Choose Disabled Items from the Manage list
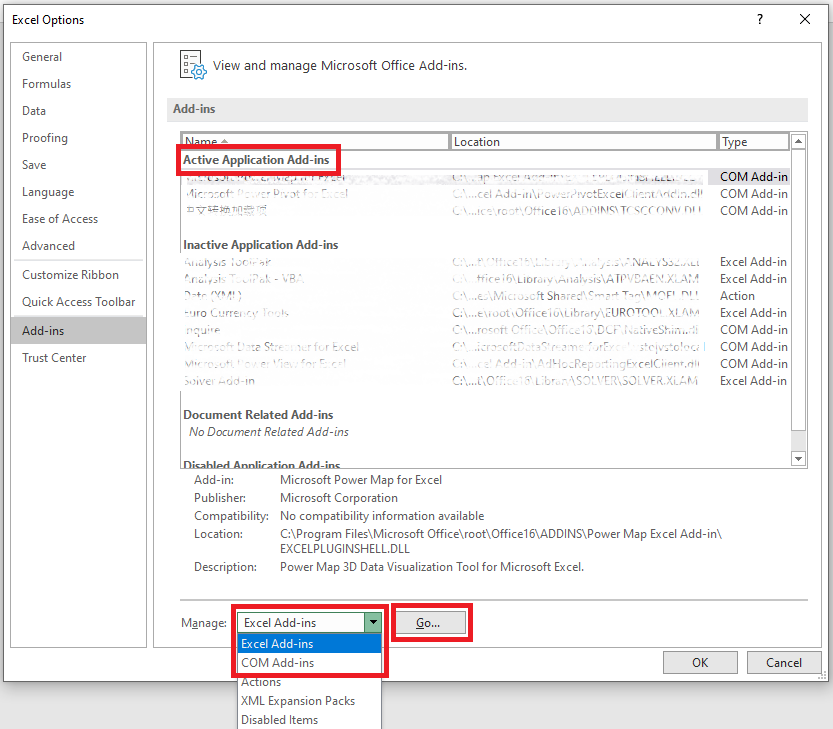 tap(310, 720)
